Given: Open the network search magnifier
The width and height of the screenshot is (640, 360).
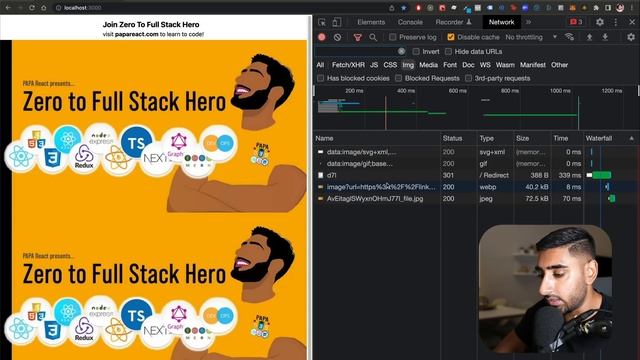Looking at the screenshot, I should point(373,37).
